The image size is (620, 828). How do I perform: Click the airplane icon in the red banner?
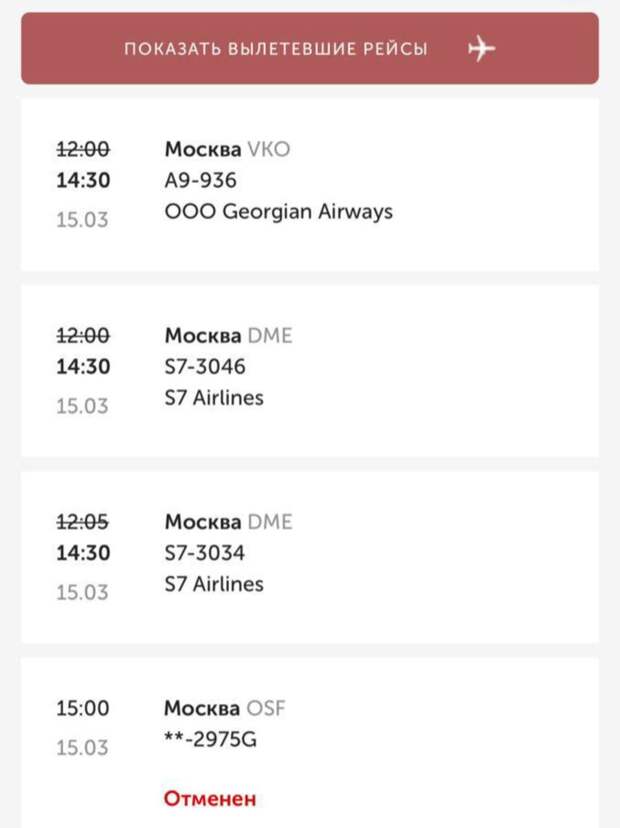tap(482, 48)
